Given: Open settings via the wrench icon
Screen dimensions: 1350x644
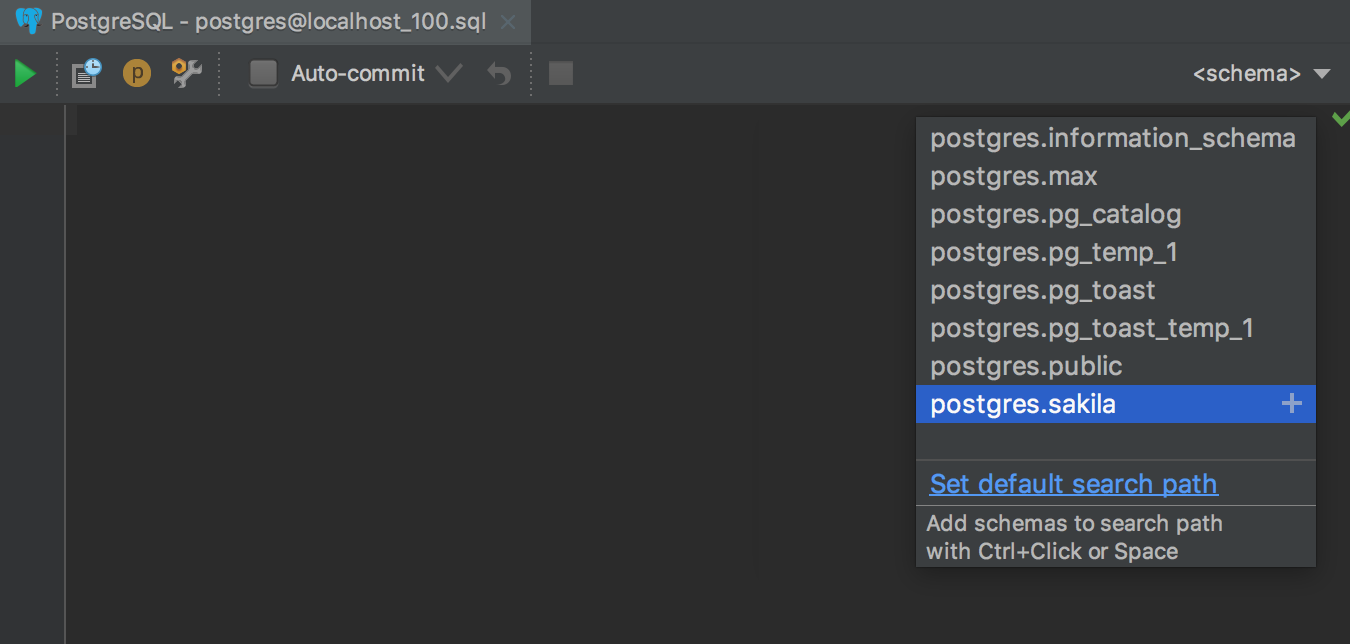Looking at the screenshot, I should click(187, 73).
